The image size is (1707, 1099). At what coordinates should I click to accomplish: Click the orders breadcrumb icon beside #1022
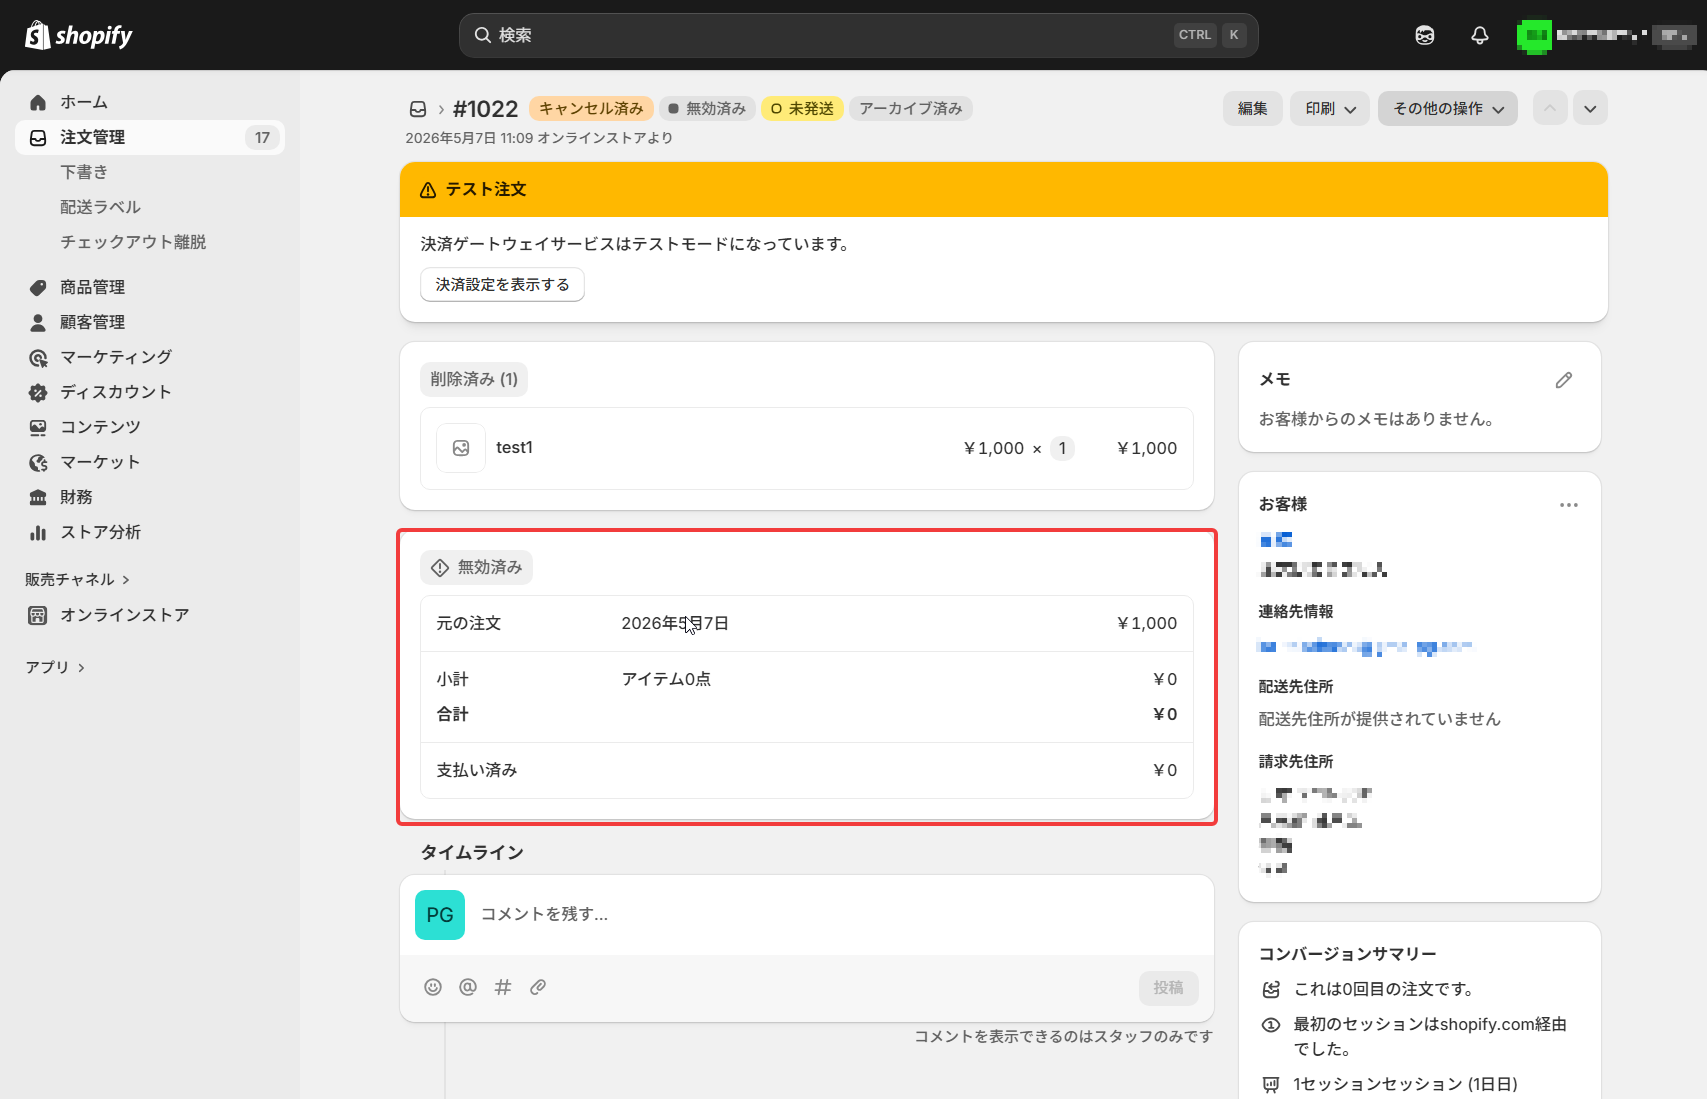(418, 109)
